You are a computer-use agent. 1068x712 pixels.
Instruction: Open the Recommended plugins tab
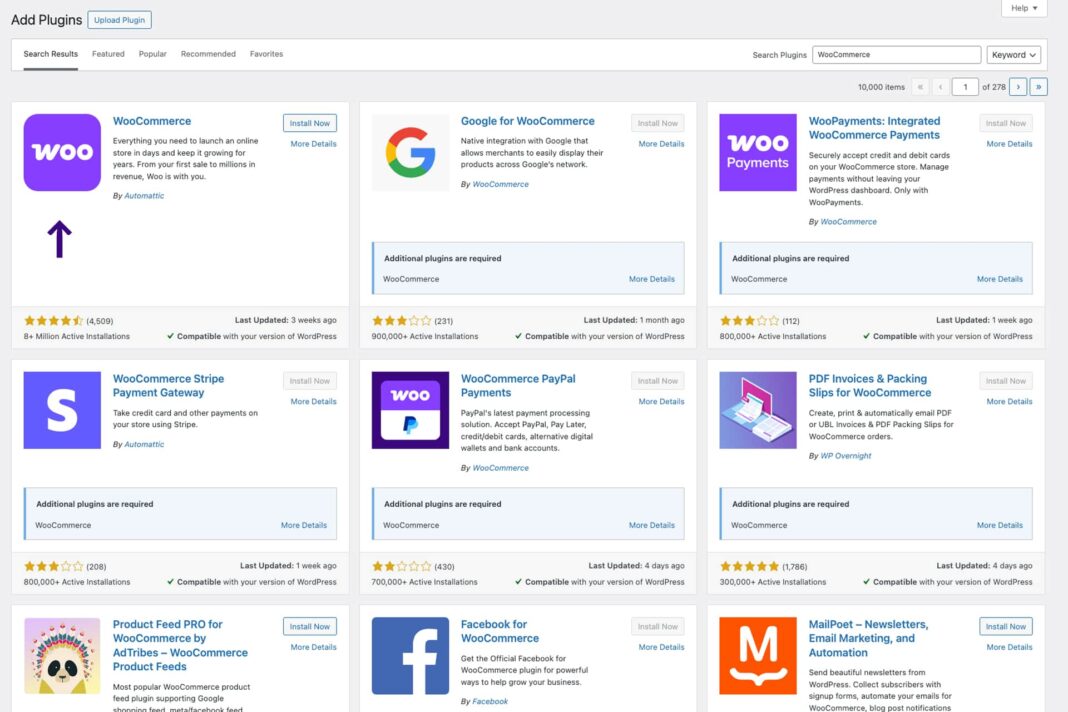(208, 54)
